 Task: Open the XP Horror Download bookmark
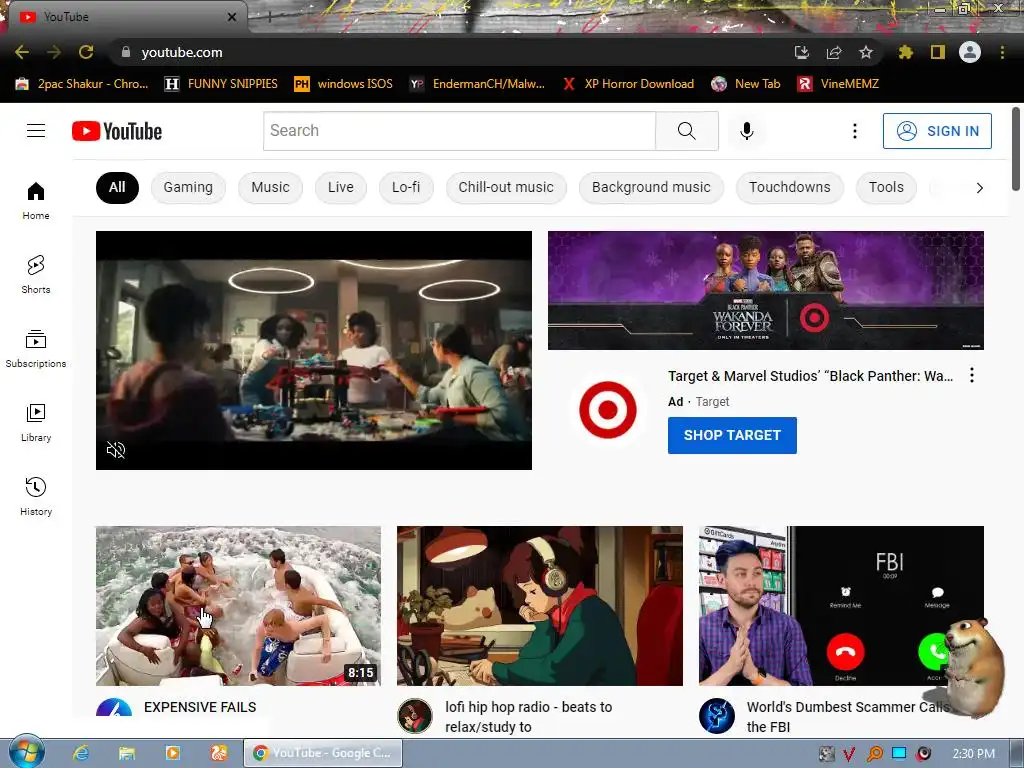coord(628,84)
